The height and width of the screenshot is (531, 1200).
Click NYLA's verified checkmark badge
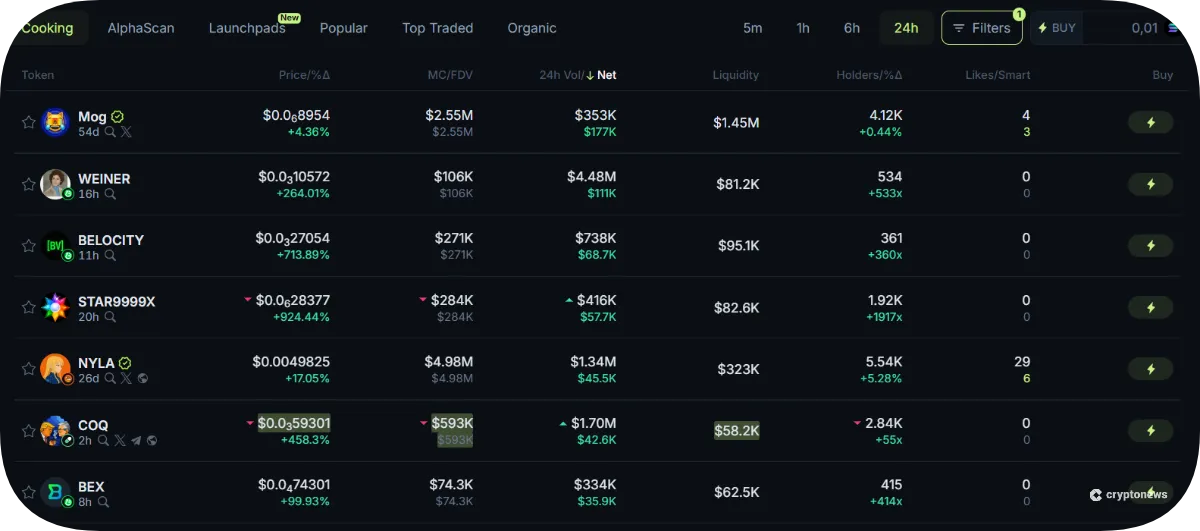click(125, 363)
